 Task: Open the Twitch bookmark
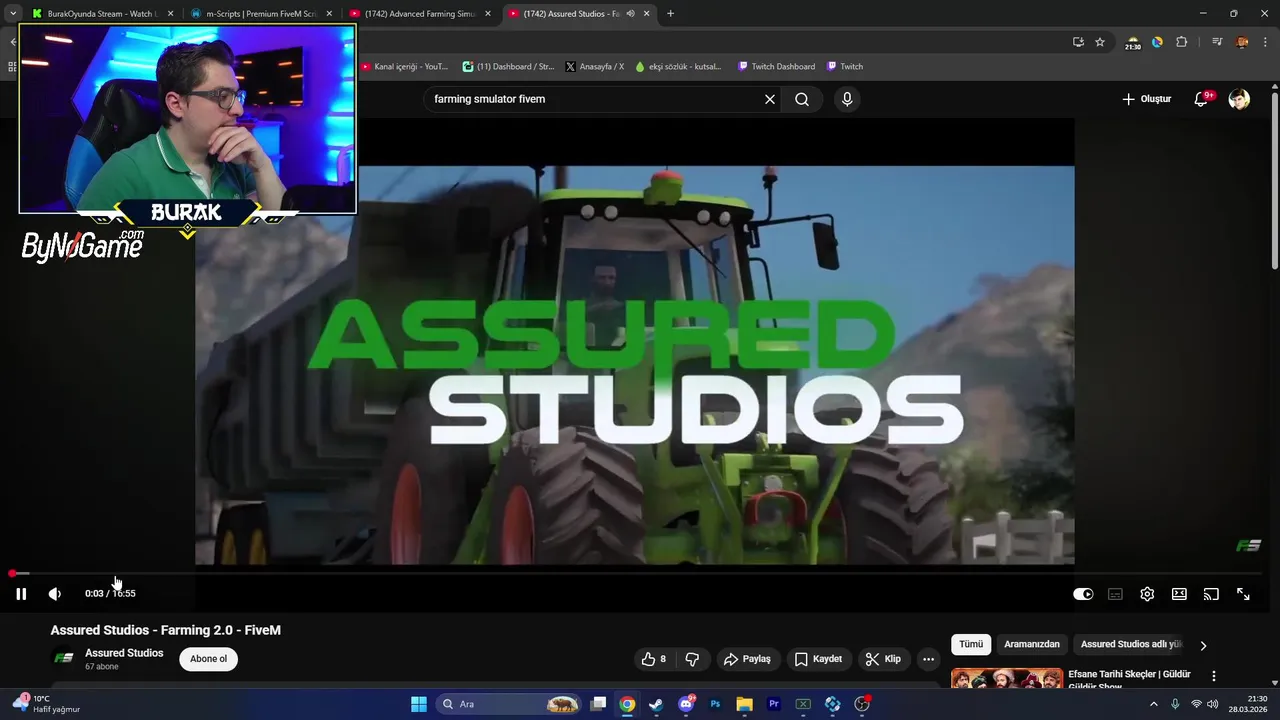[x=845, y=67]
